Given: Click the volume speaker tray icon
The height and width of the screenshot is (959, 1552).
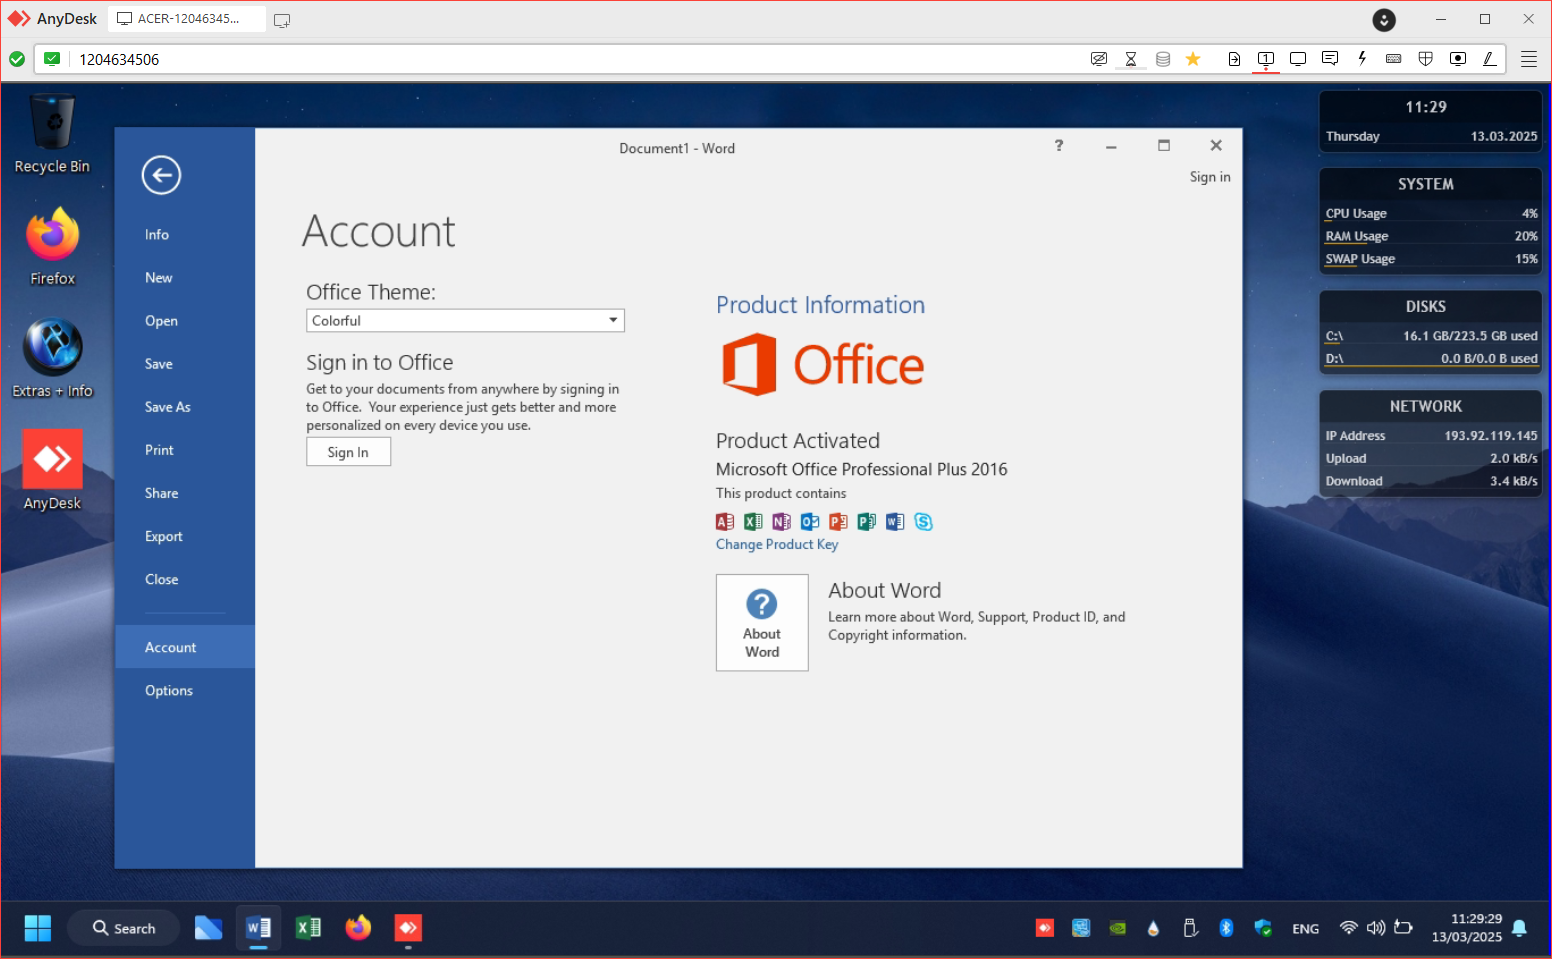Looking at the screenshot, I should 1376,927.
